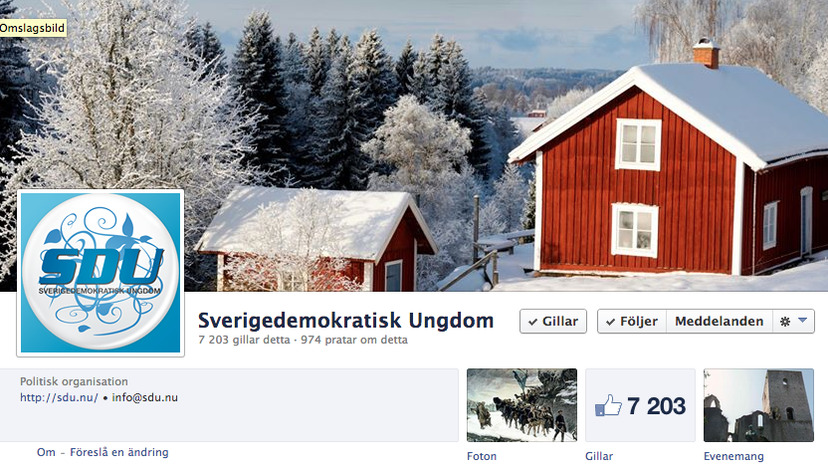
Task: Click the checkmark on the Gillar button
Action: click(x=533, y=322)
